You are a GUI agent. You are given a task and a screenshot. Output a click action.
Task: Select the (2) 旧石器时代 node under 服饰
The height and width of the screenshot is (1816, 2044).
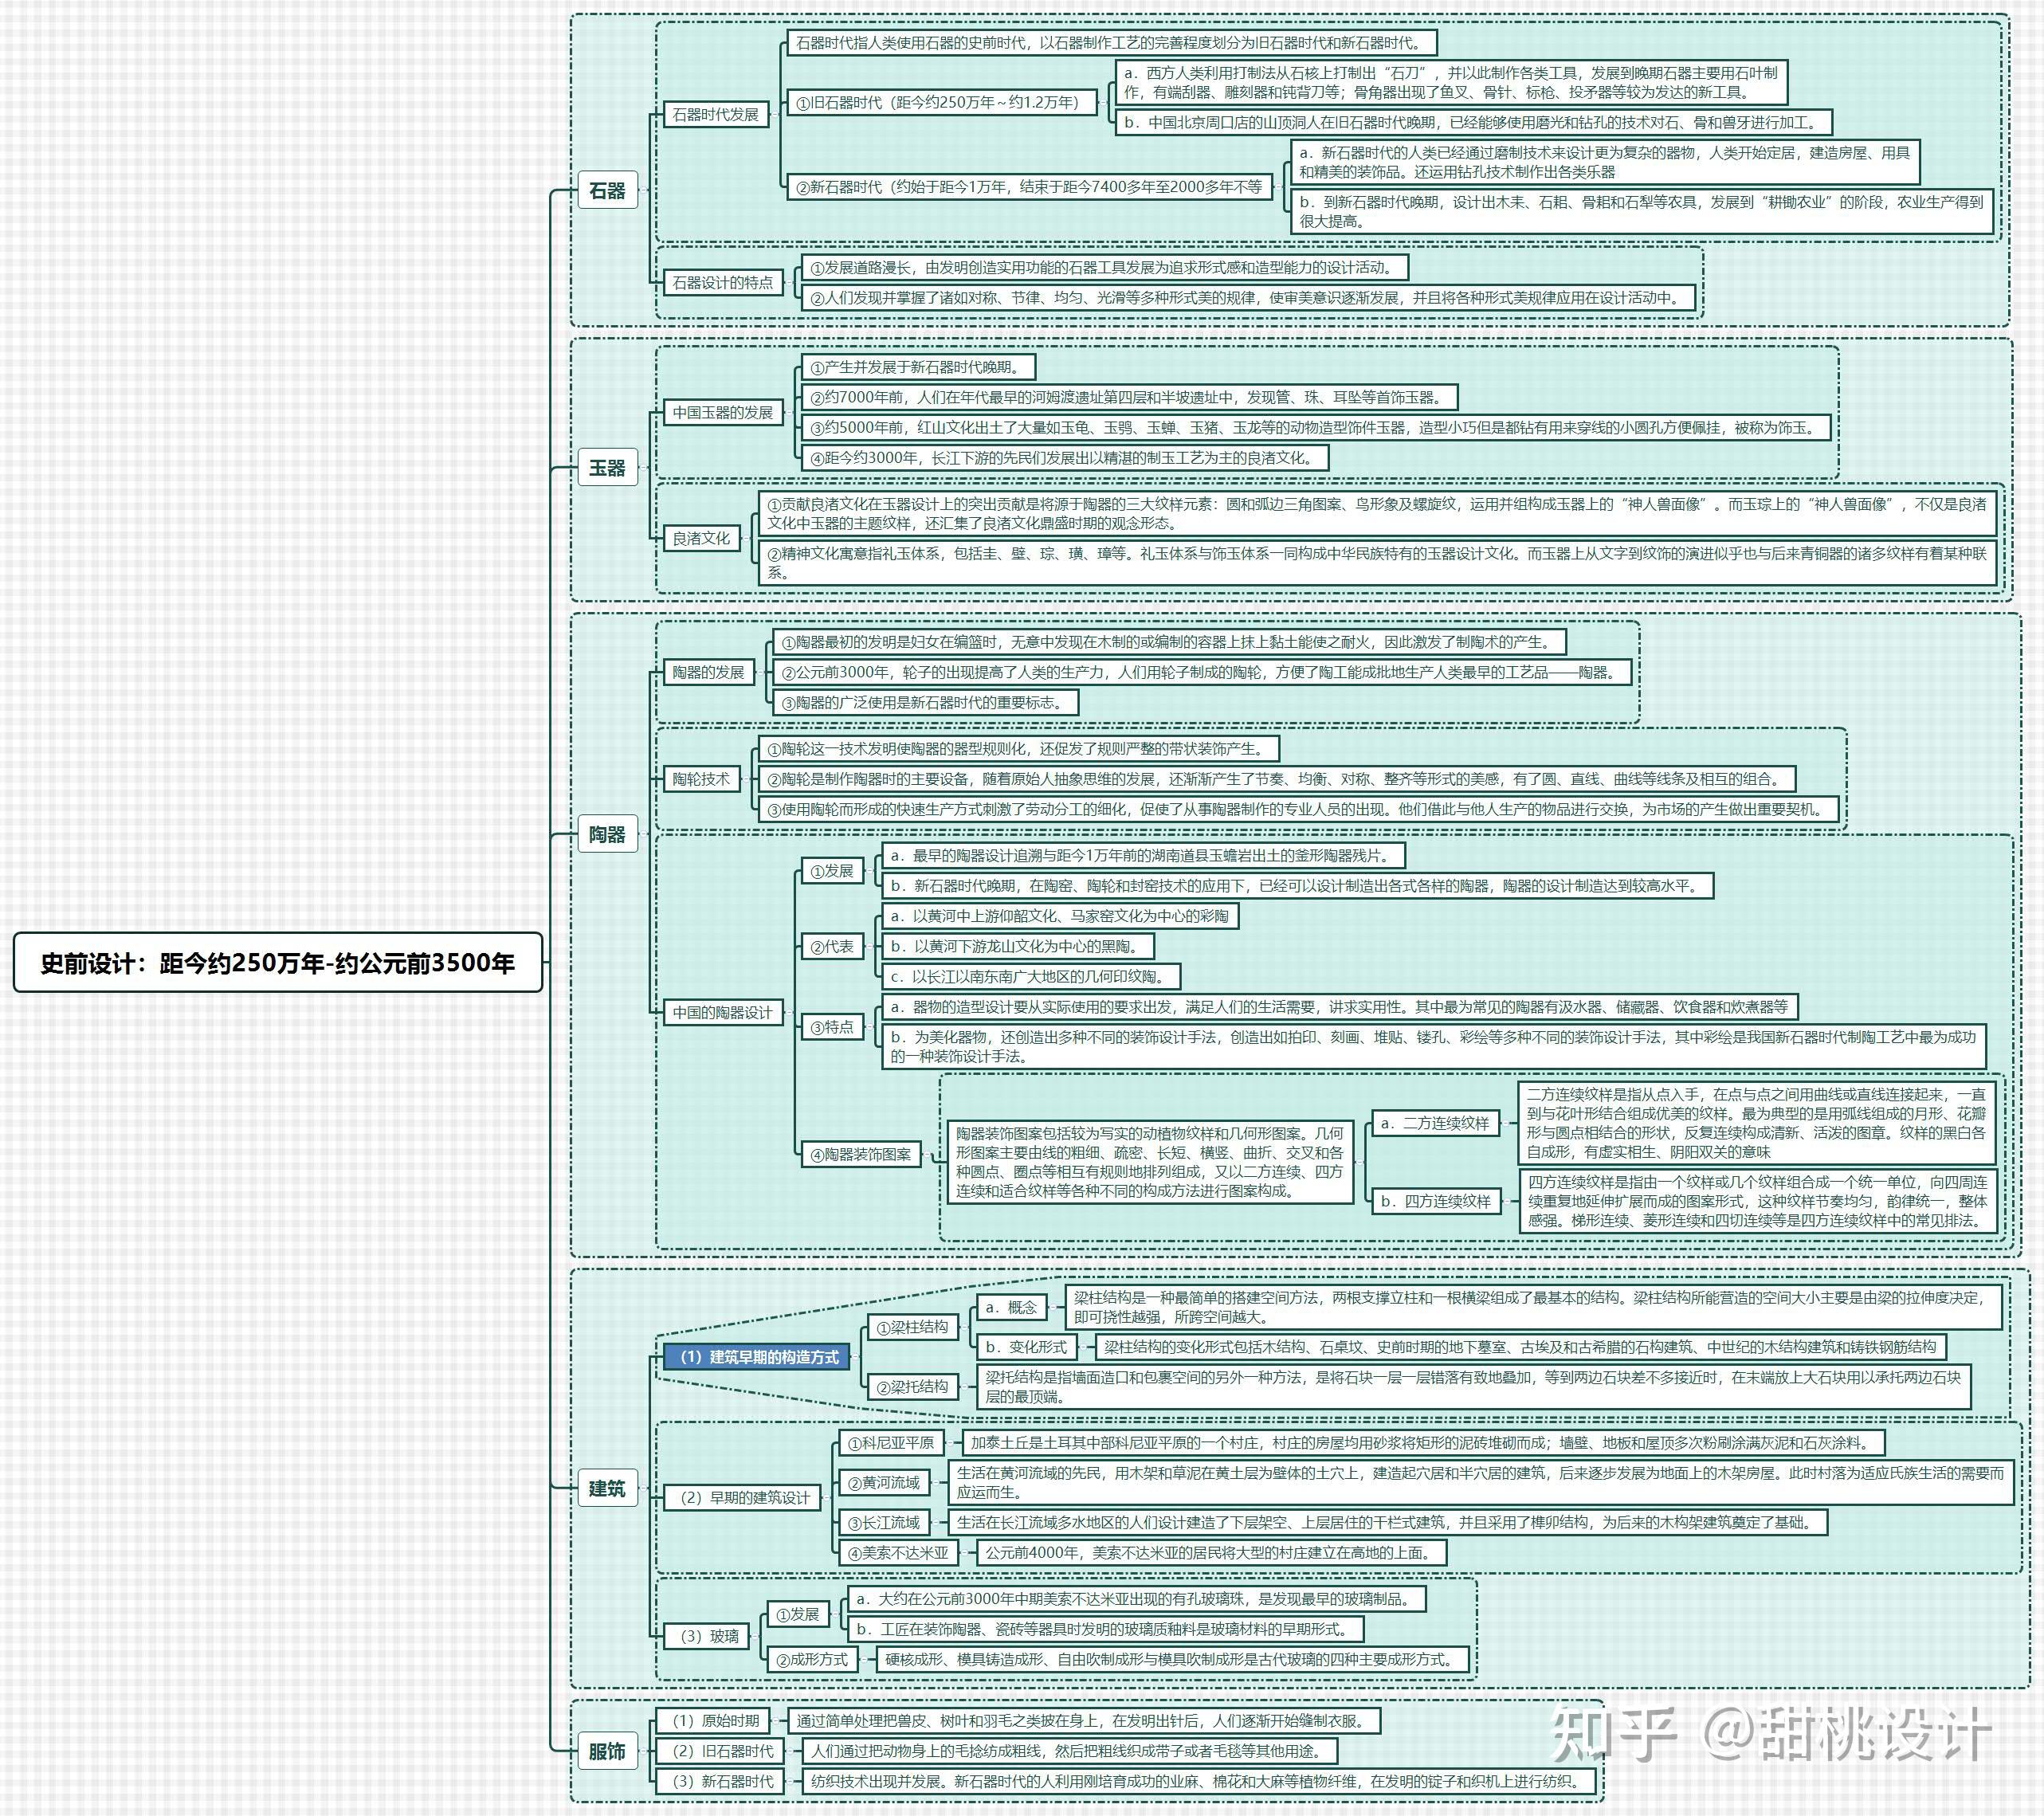click(720, 1751)
